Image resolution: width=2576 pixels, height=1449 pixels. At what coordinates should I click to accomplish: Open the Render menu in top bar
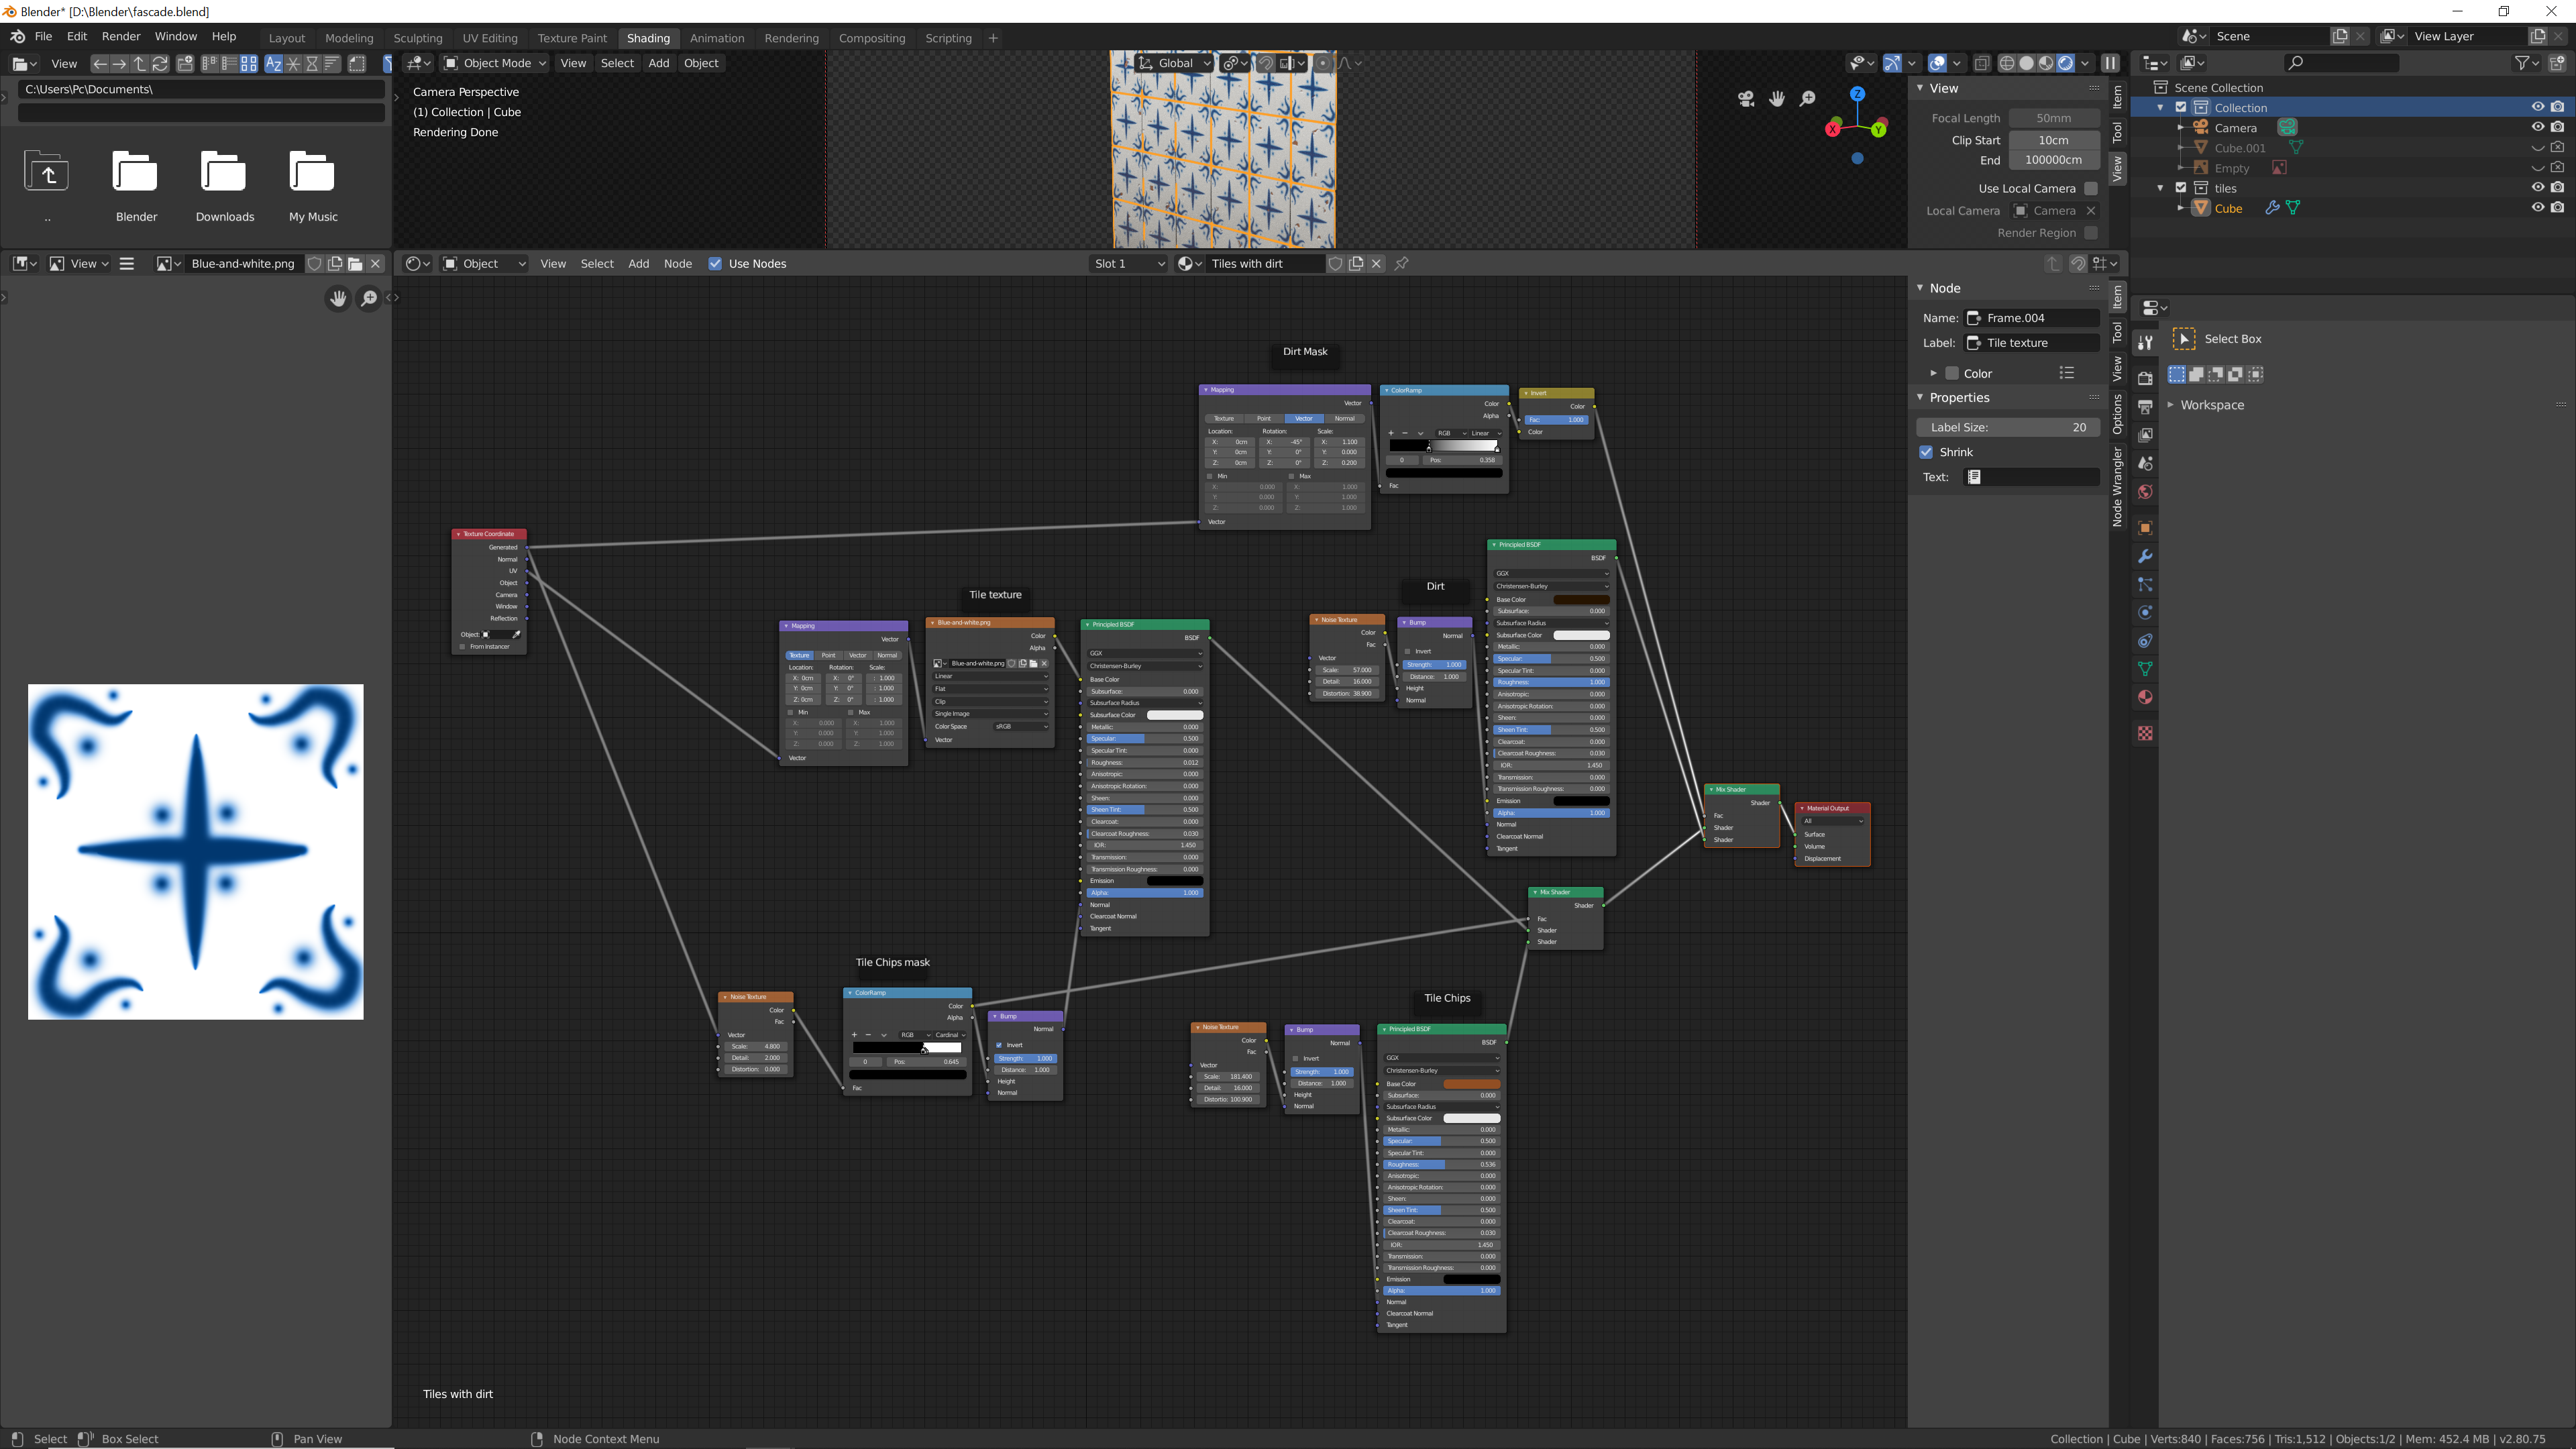pos(121,36)
